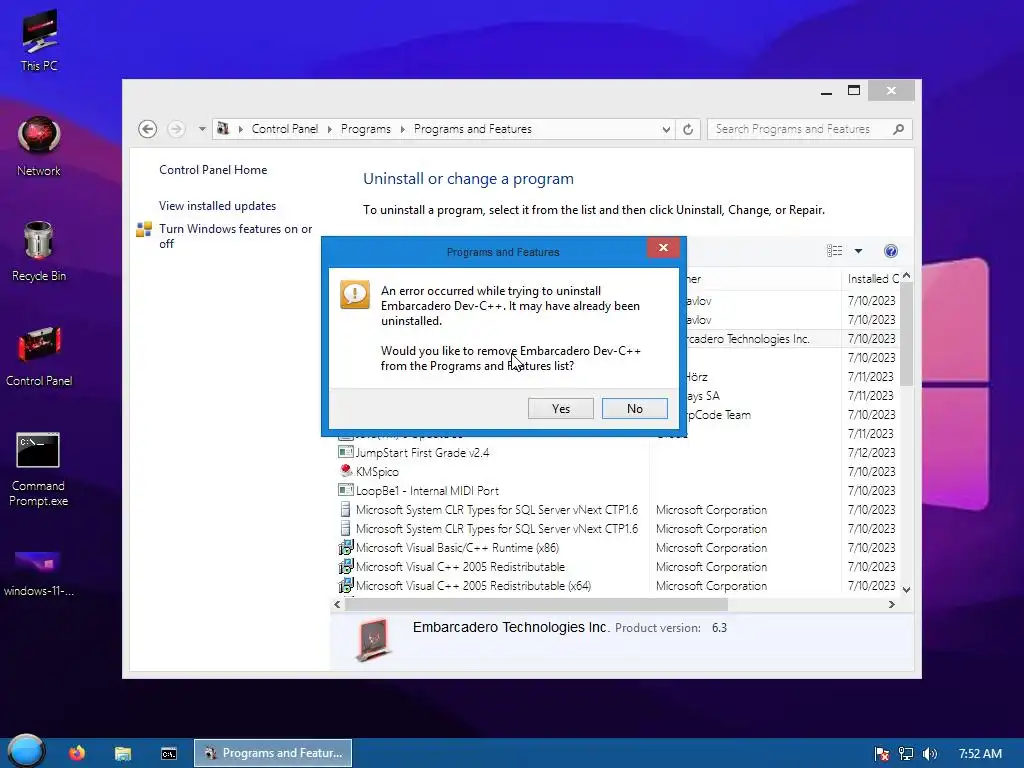Viewport: 1024px width, 768px height.
Task: Open the Action Center flag tray icon
Action: (881, 754)
